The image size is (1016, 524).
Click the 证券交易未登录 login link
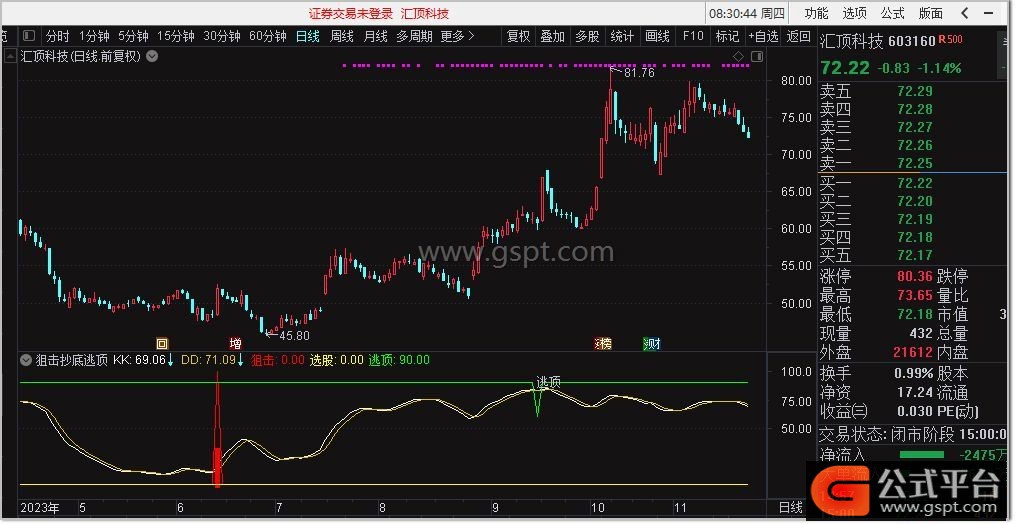tap(351, 14)
